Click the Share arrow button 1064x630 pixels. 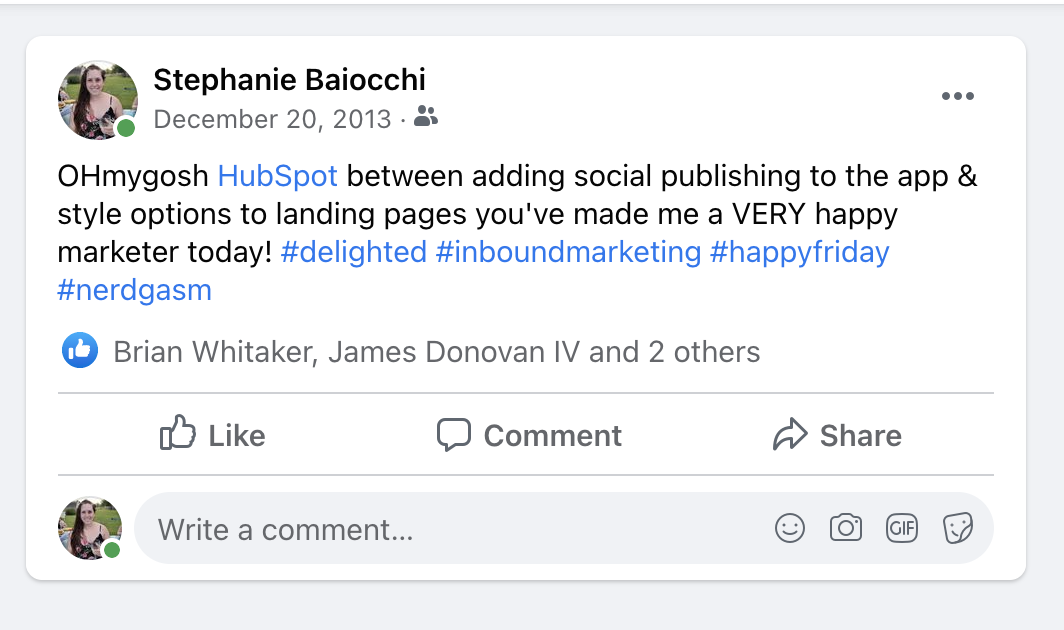pos(837,434)
